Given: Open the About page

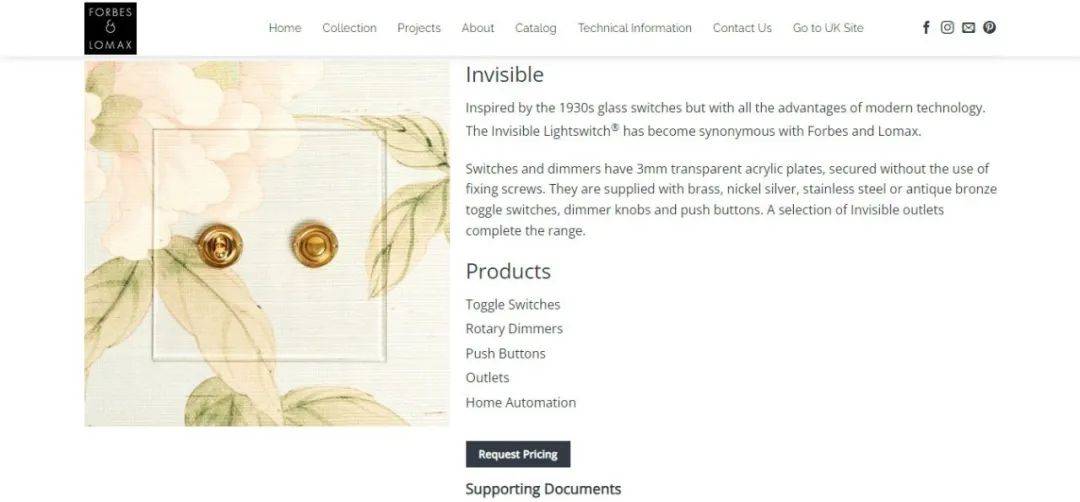Looking at the screenshot, I should point(478,28).
